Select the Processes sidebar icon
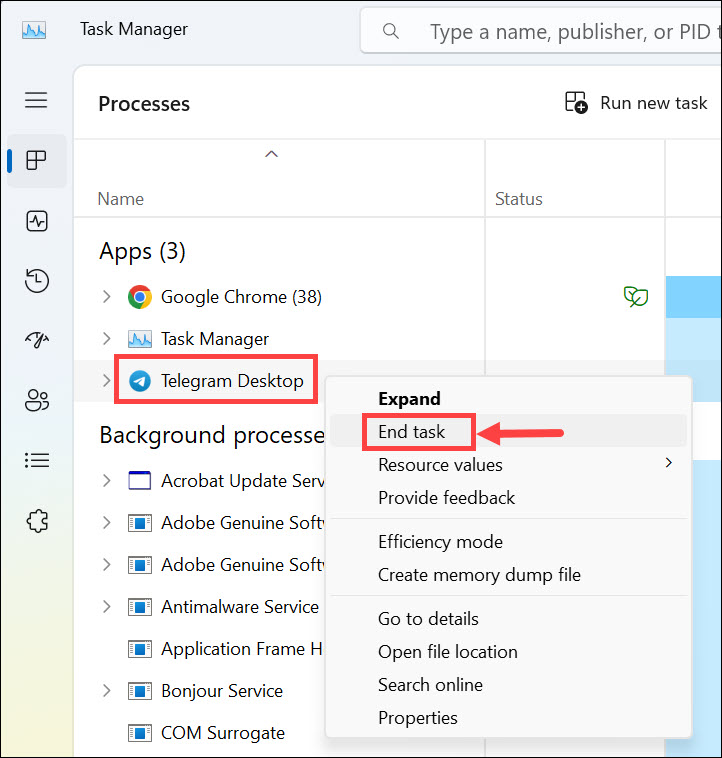722x758 pixels. (37, 161)
